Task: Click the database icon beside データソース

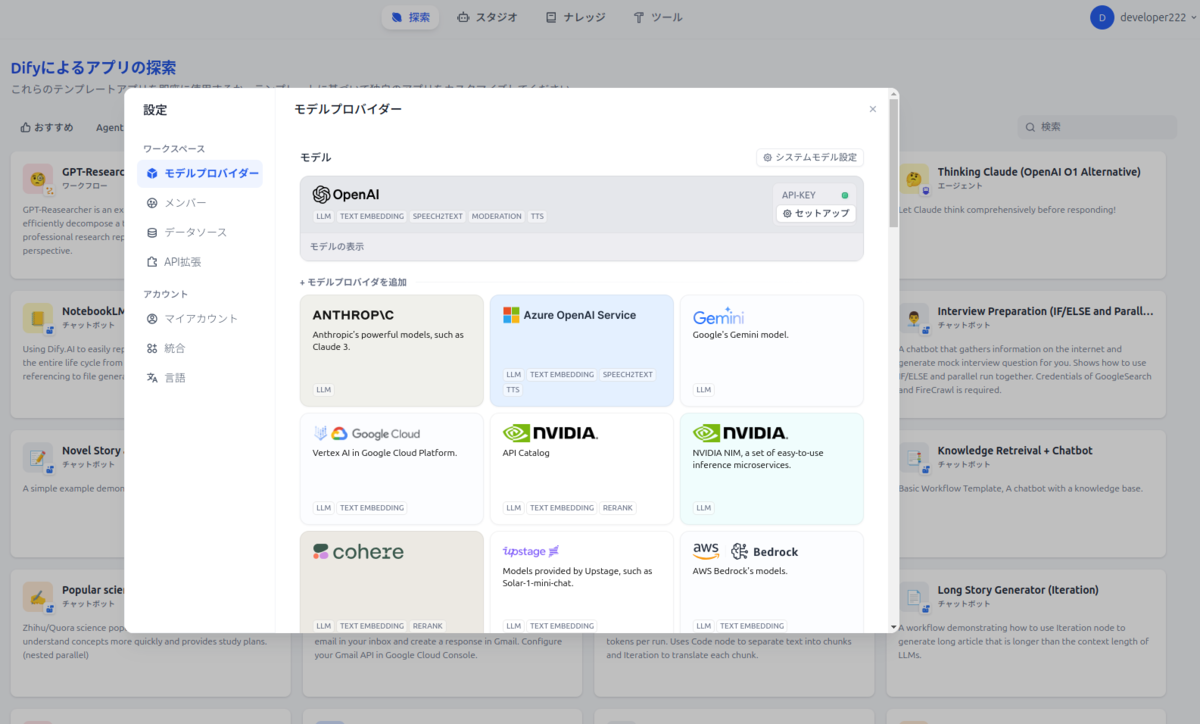Action: [152, 232]
